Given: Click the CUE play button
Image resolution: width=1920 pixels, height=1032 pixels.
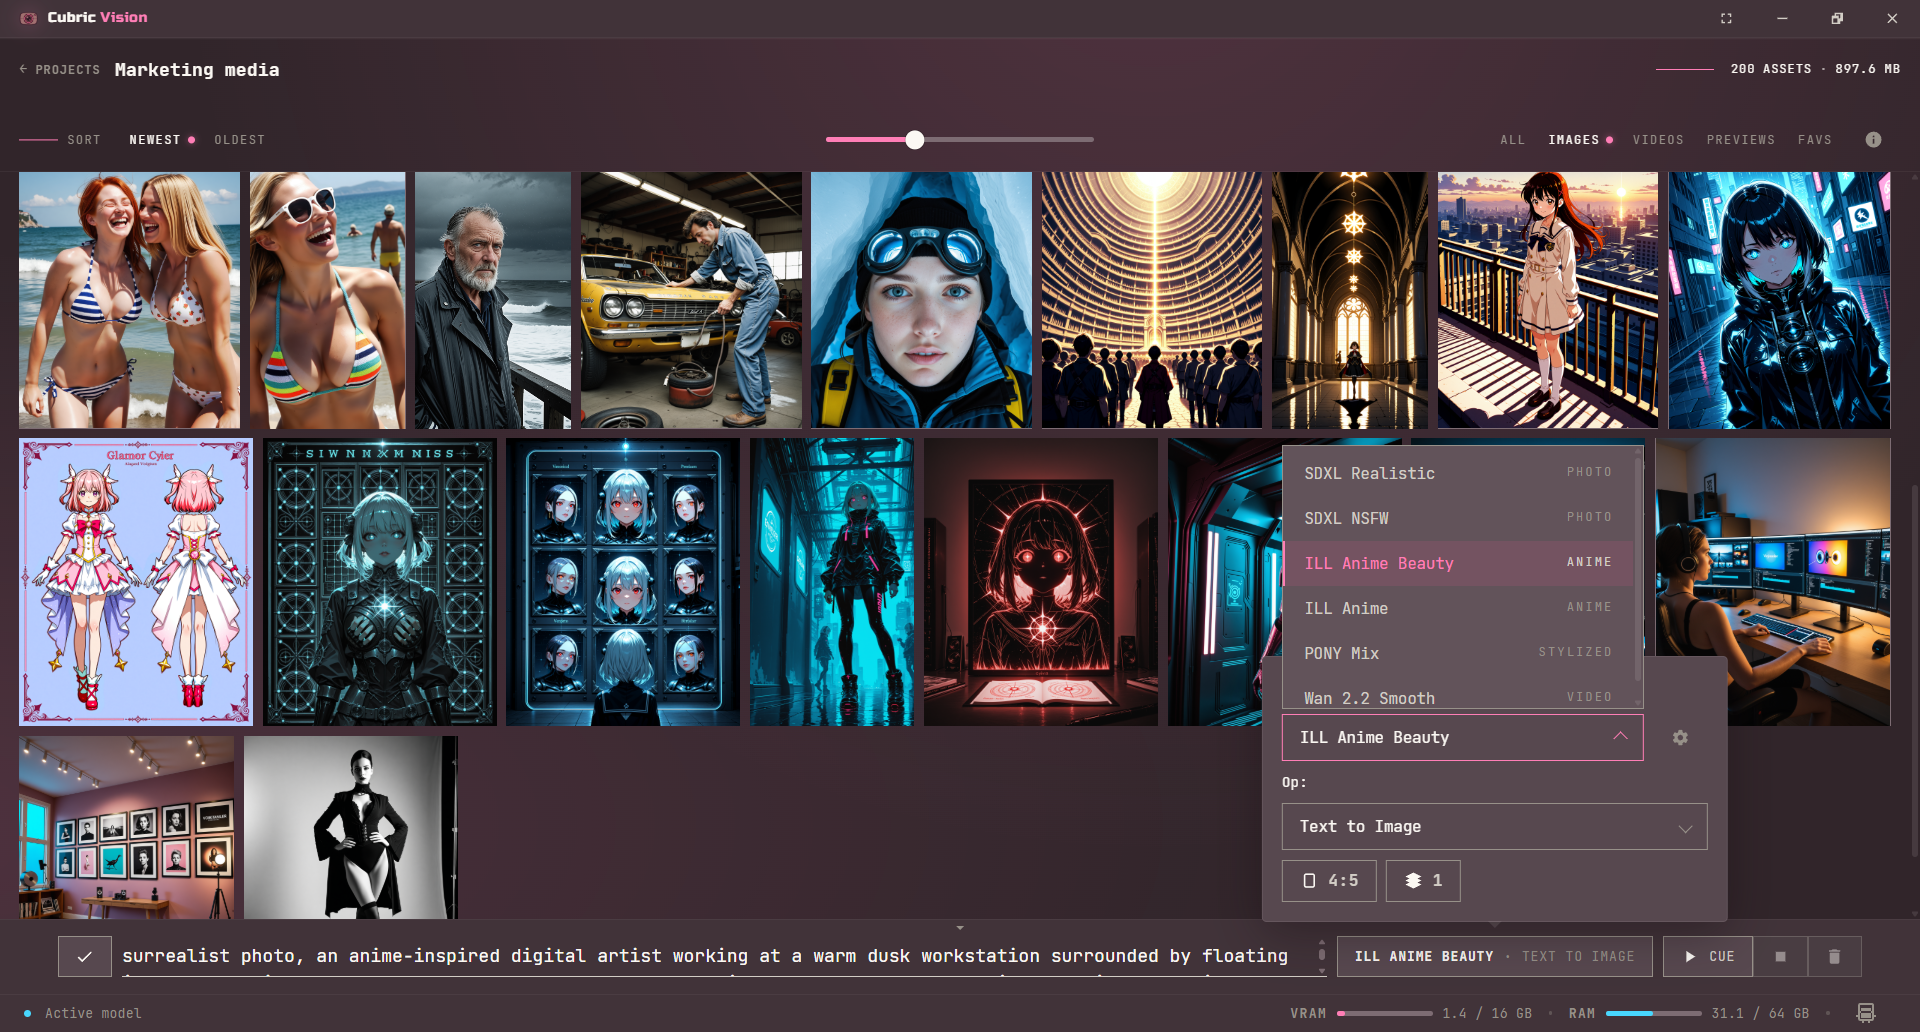Looking at the screenshot, I should 1708,957.
